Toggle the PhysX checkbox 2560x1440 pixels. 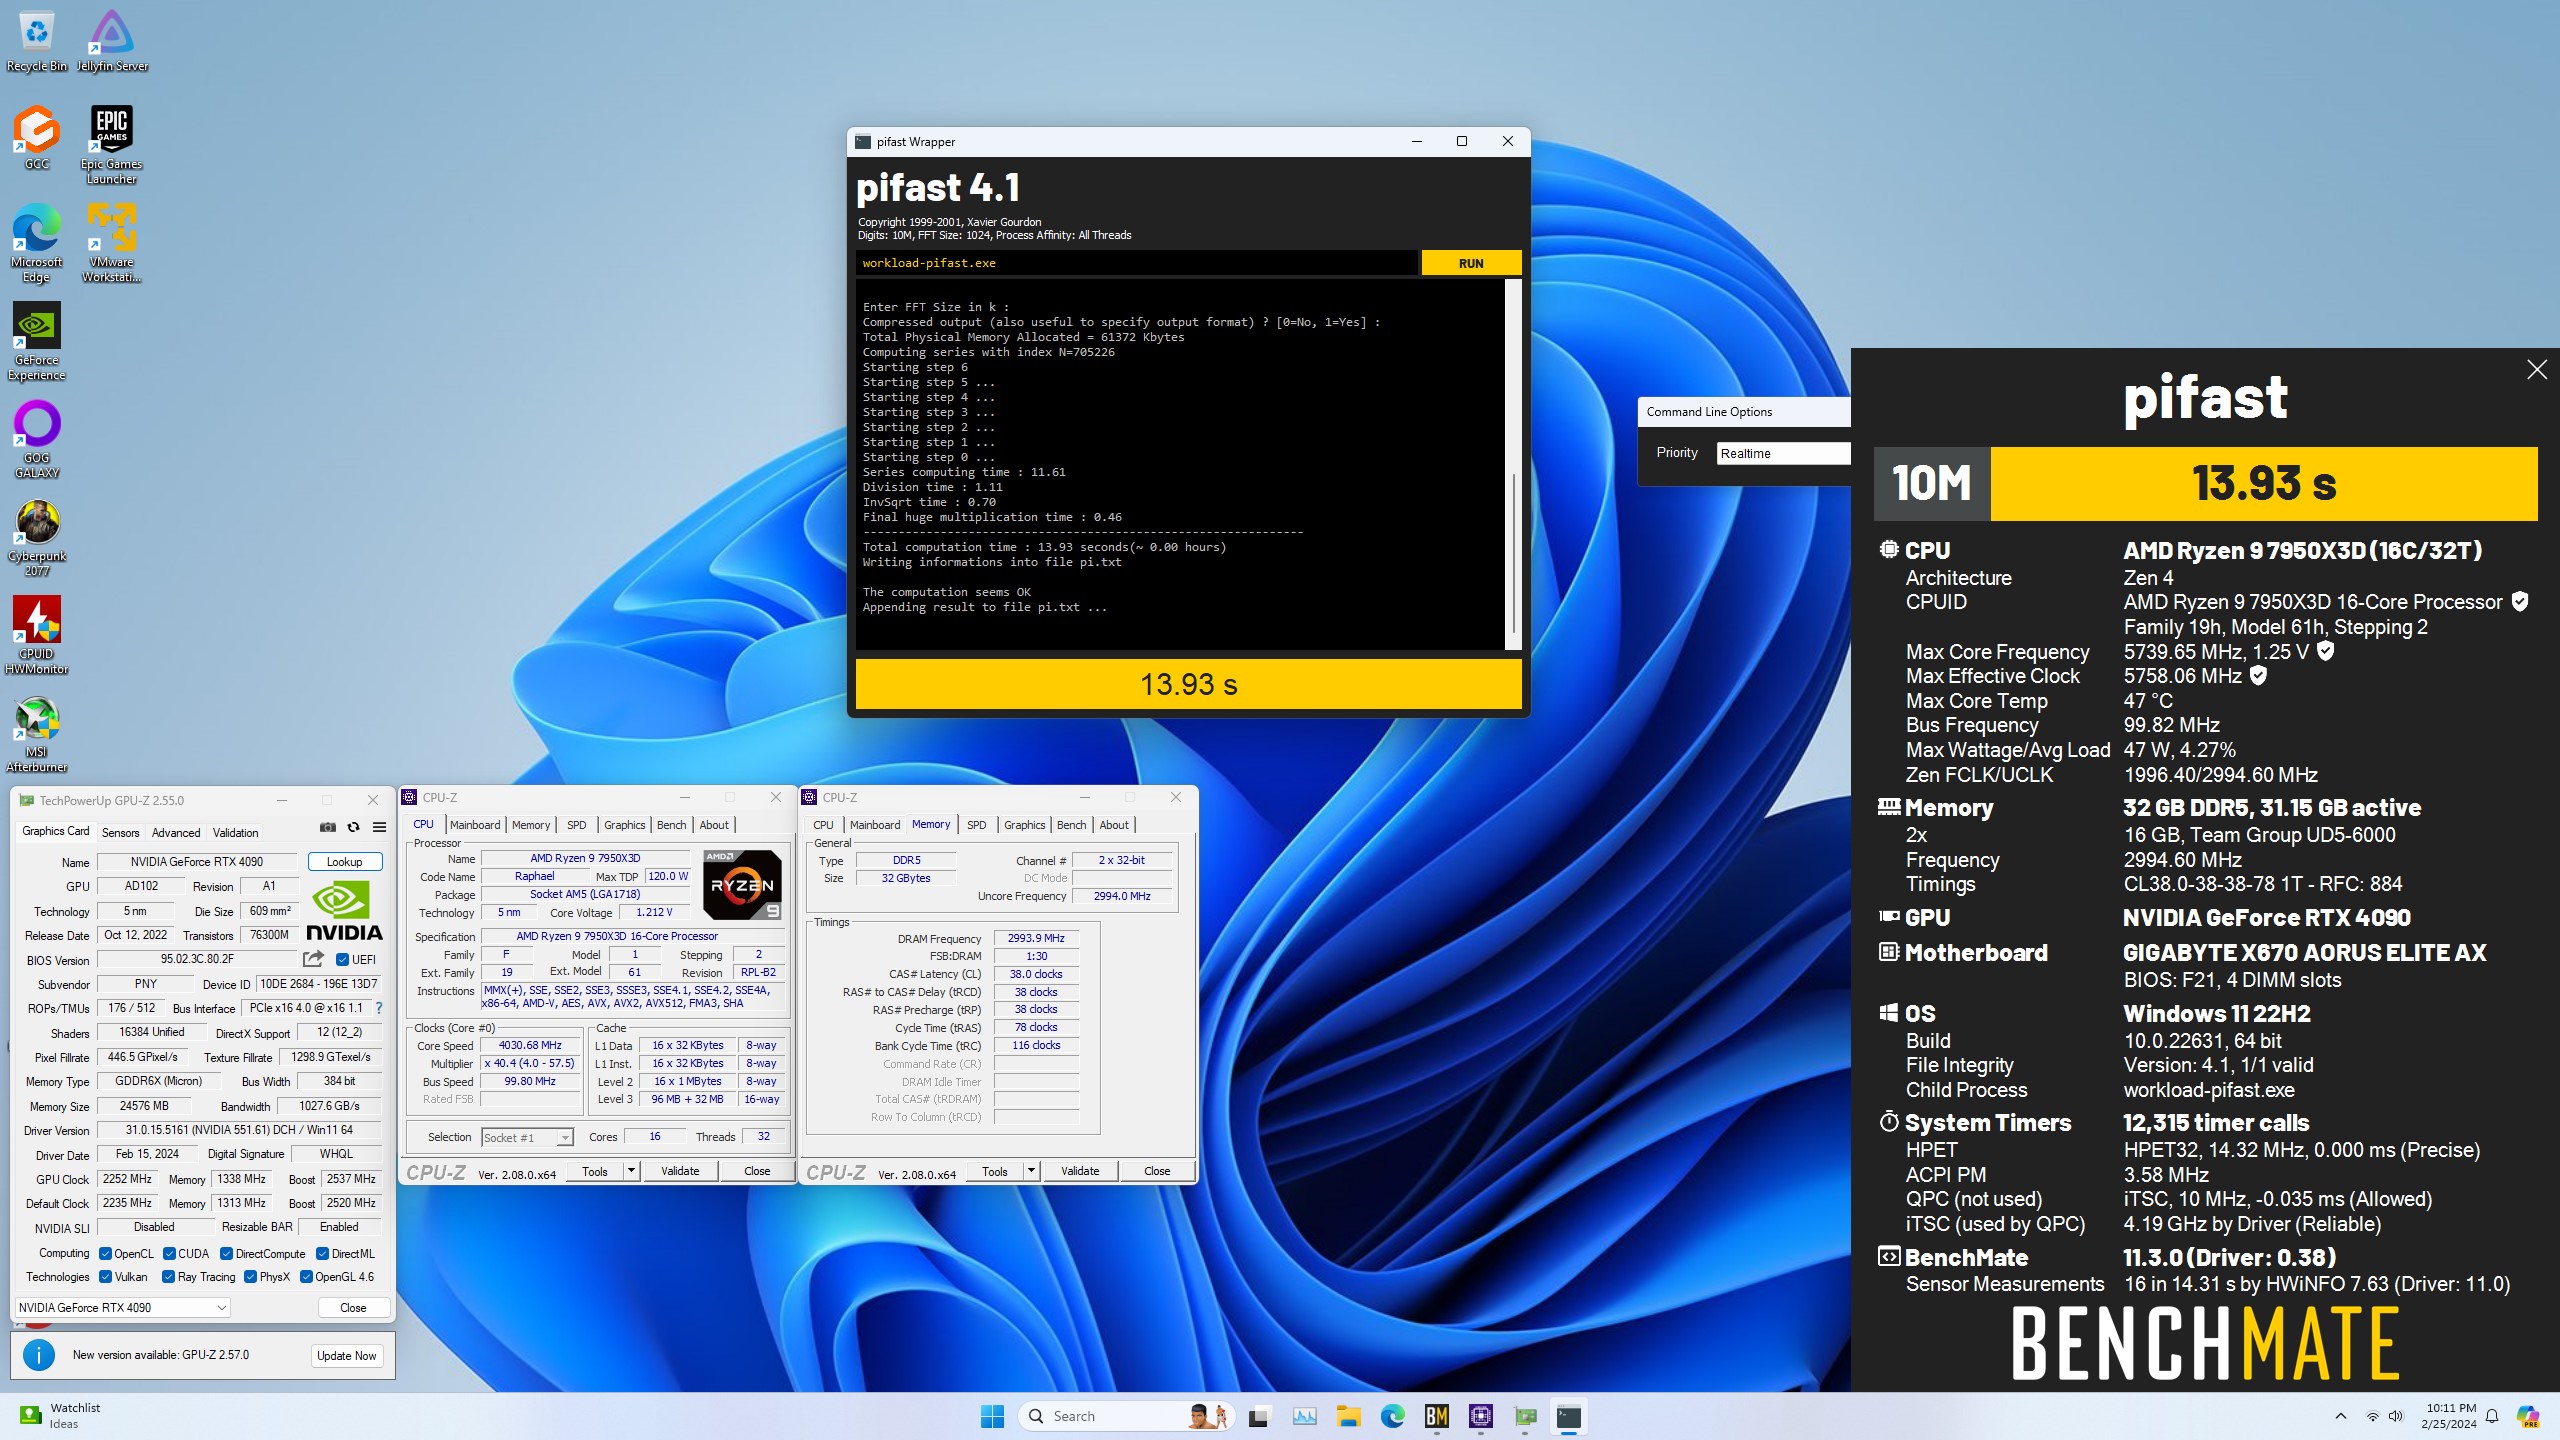pos(250,1277)
